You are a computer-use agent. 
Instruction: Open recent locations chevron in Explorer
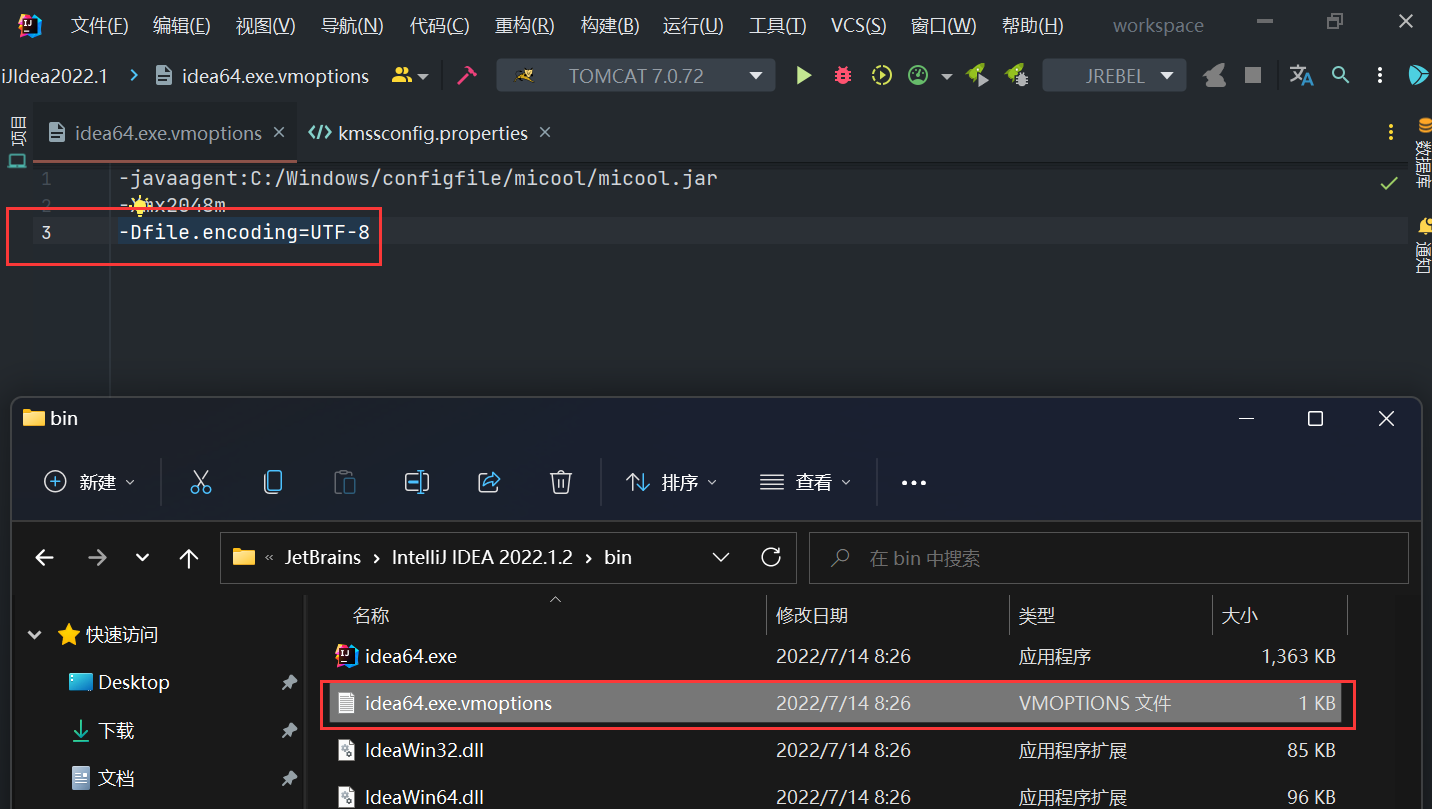pos(142,558)
